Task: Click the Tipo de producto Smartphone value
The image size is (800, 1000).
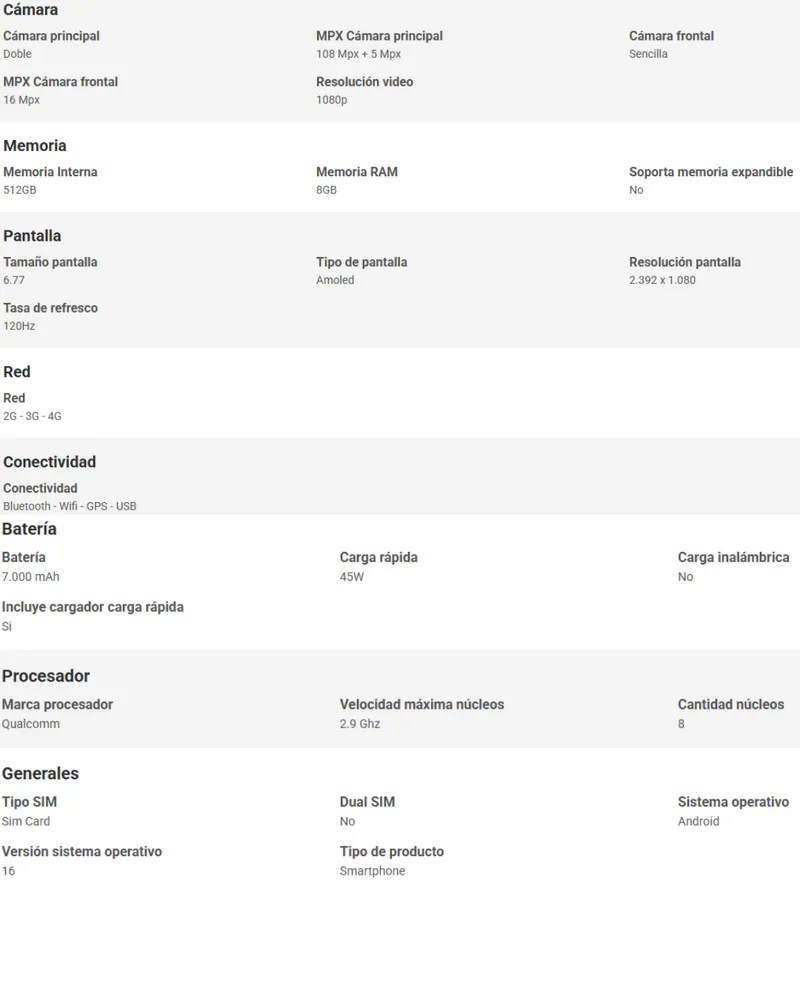Action: coord(373,871)
